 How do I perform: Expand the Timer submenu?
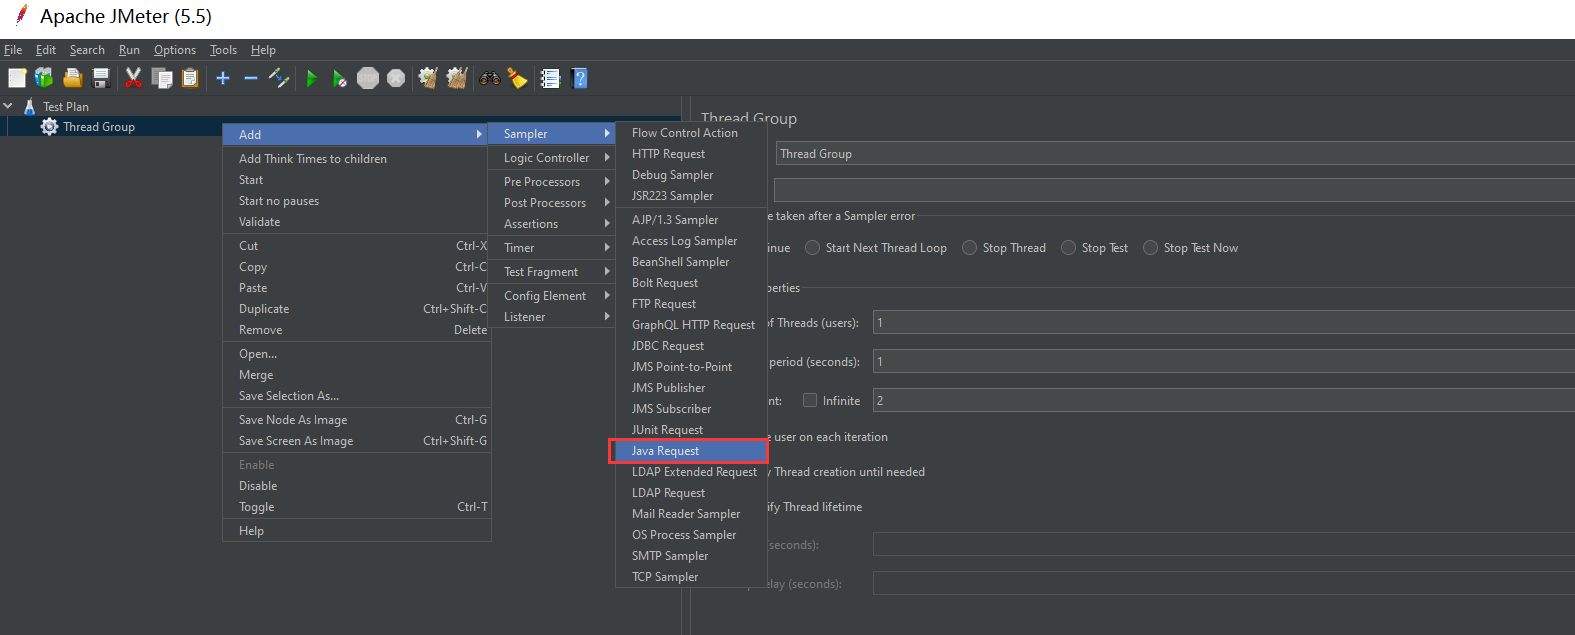(x=552, y=248)
